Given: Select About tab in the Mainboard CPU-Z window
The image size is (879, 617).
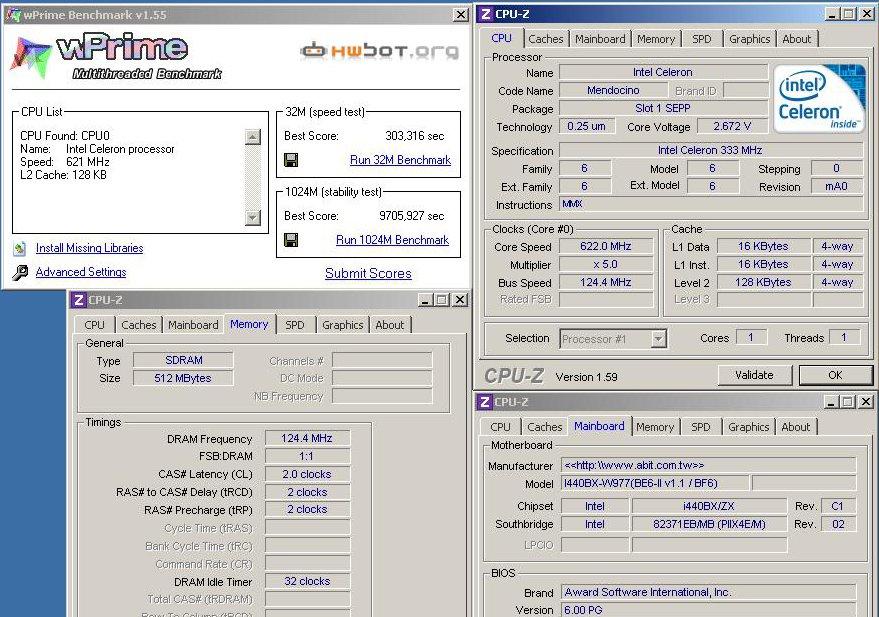Looking at the screenshot, I should pos(795,427).
